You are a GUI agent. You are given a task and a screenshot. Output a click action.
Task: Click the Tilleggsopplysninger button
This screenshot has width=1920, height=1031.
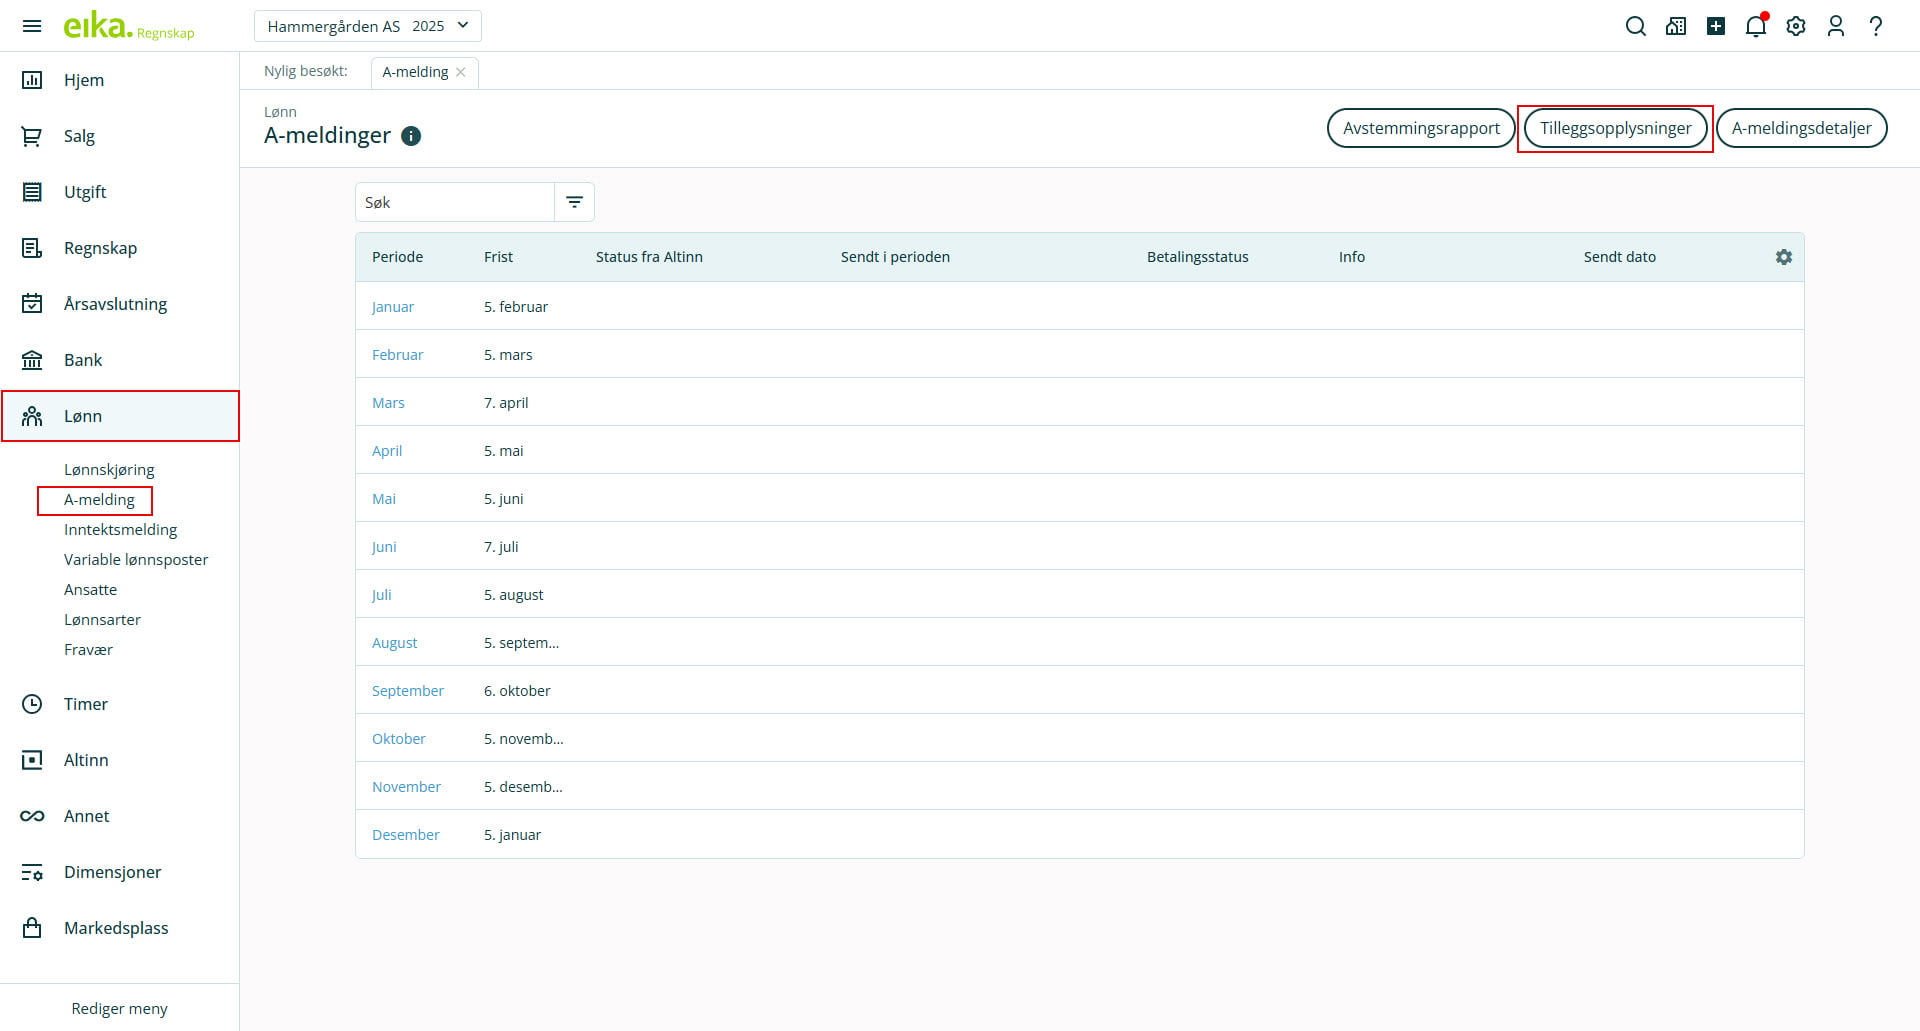[x=1615, y=128]
